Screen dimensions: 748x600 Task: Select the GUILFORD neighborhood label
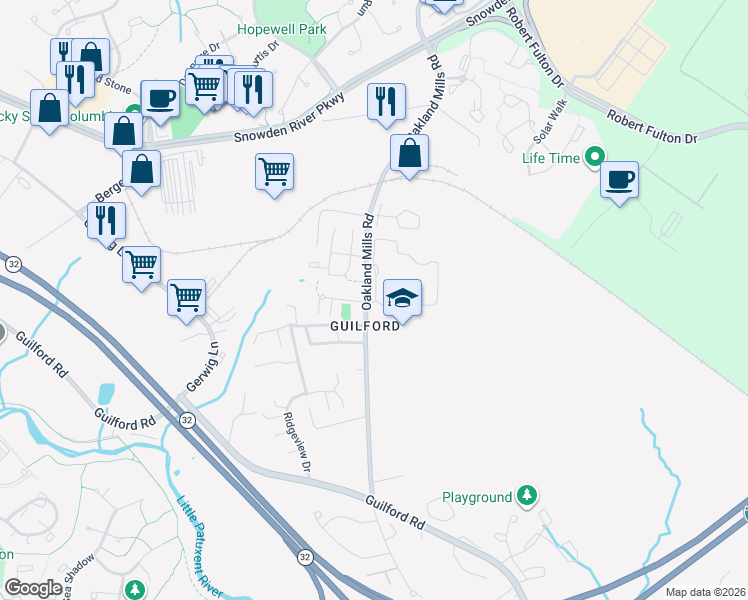click(x=365, y=326)
